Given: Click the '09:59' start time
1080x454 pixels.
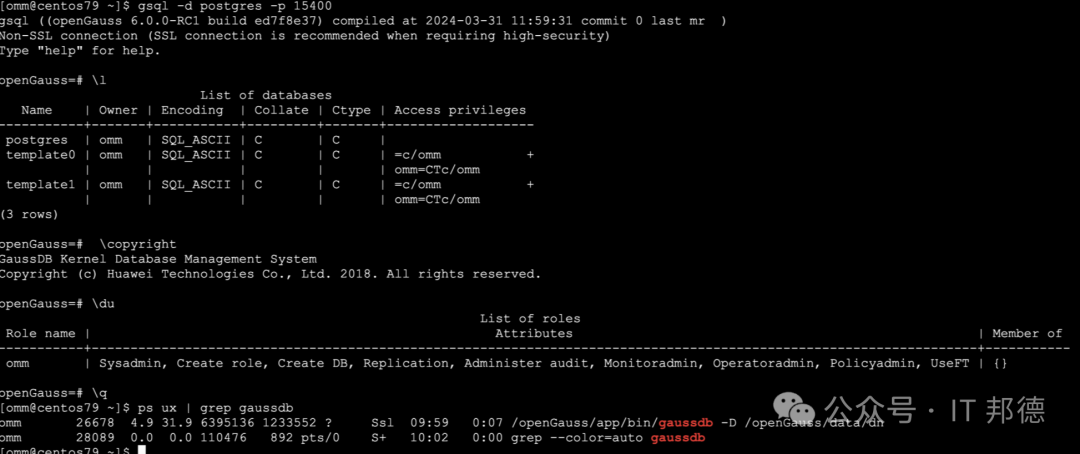Looking at the screenshot, I should [429, 422].
